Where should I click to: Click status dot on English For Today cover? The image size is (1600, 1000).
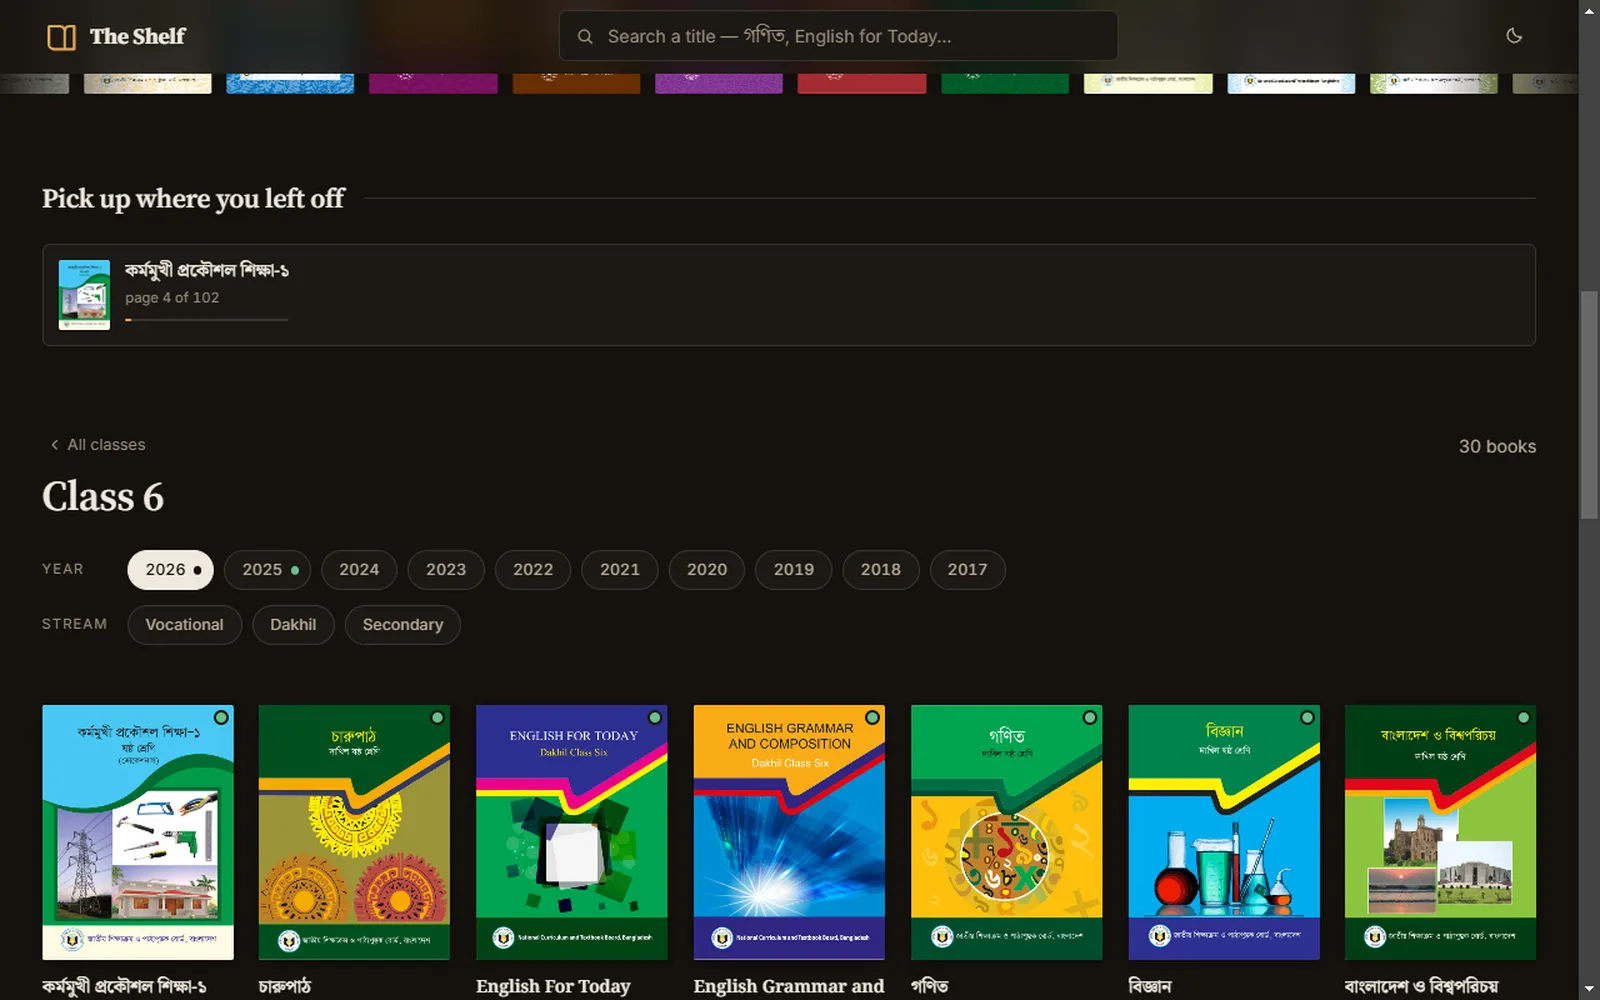pos(655,718)
